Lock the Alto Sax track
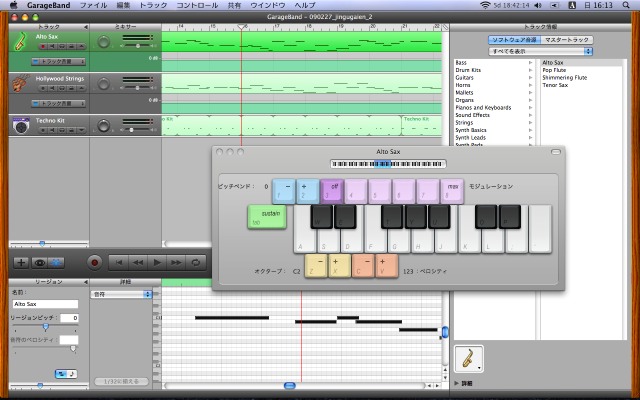 [72, 47]
